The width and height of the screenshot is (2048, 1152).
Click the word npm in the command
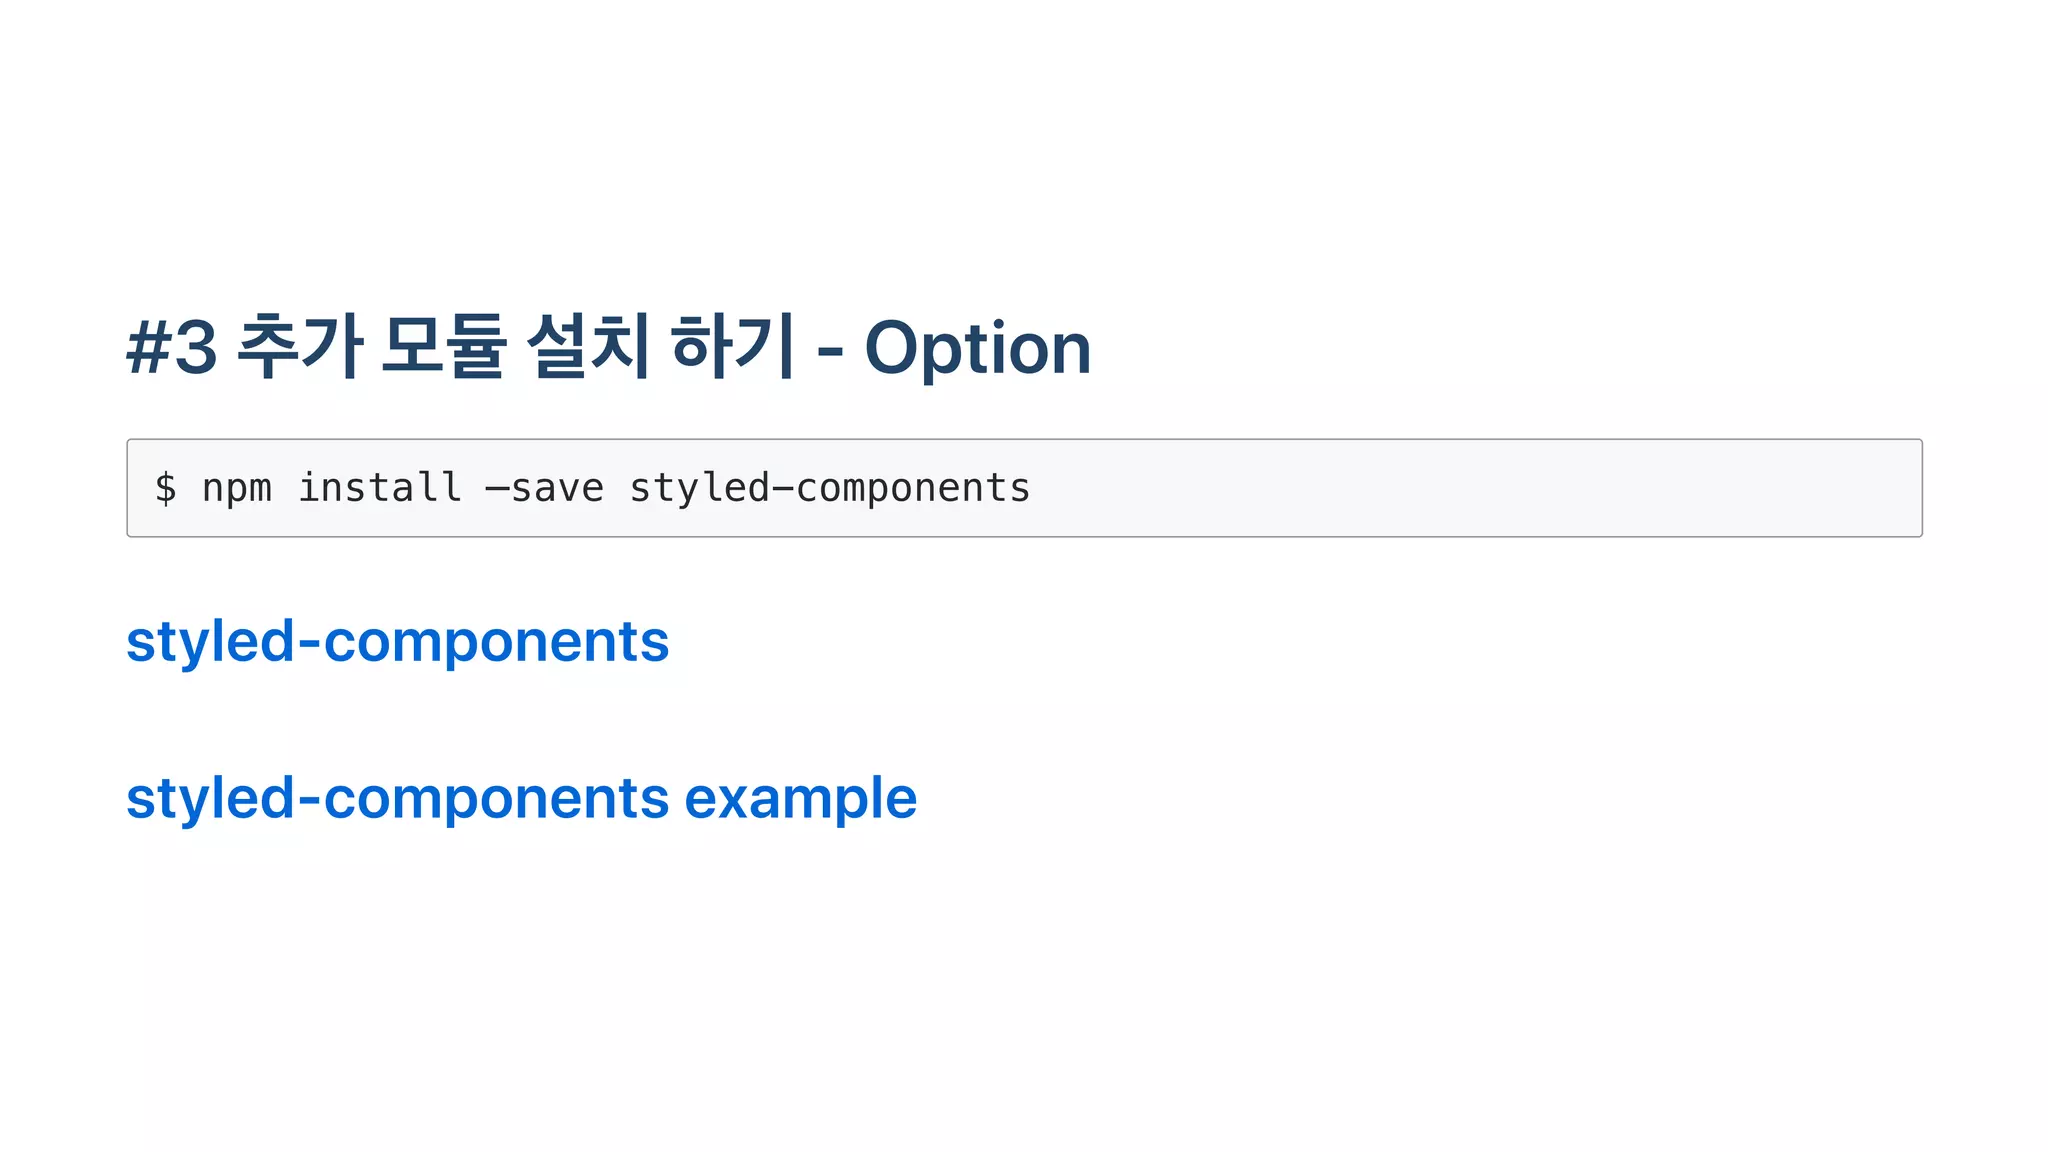pyautogui.click(x=237, y=489)
